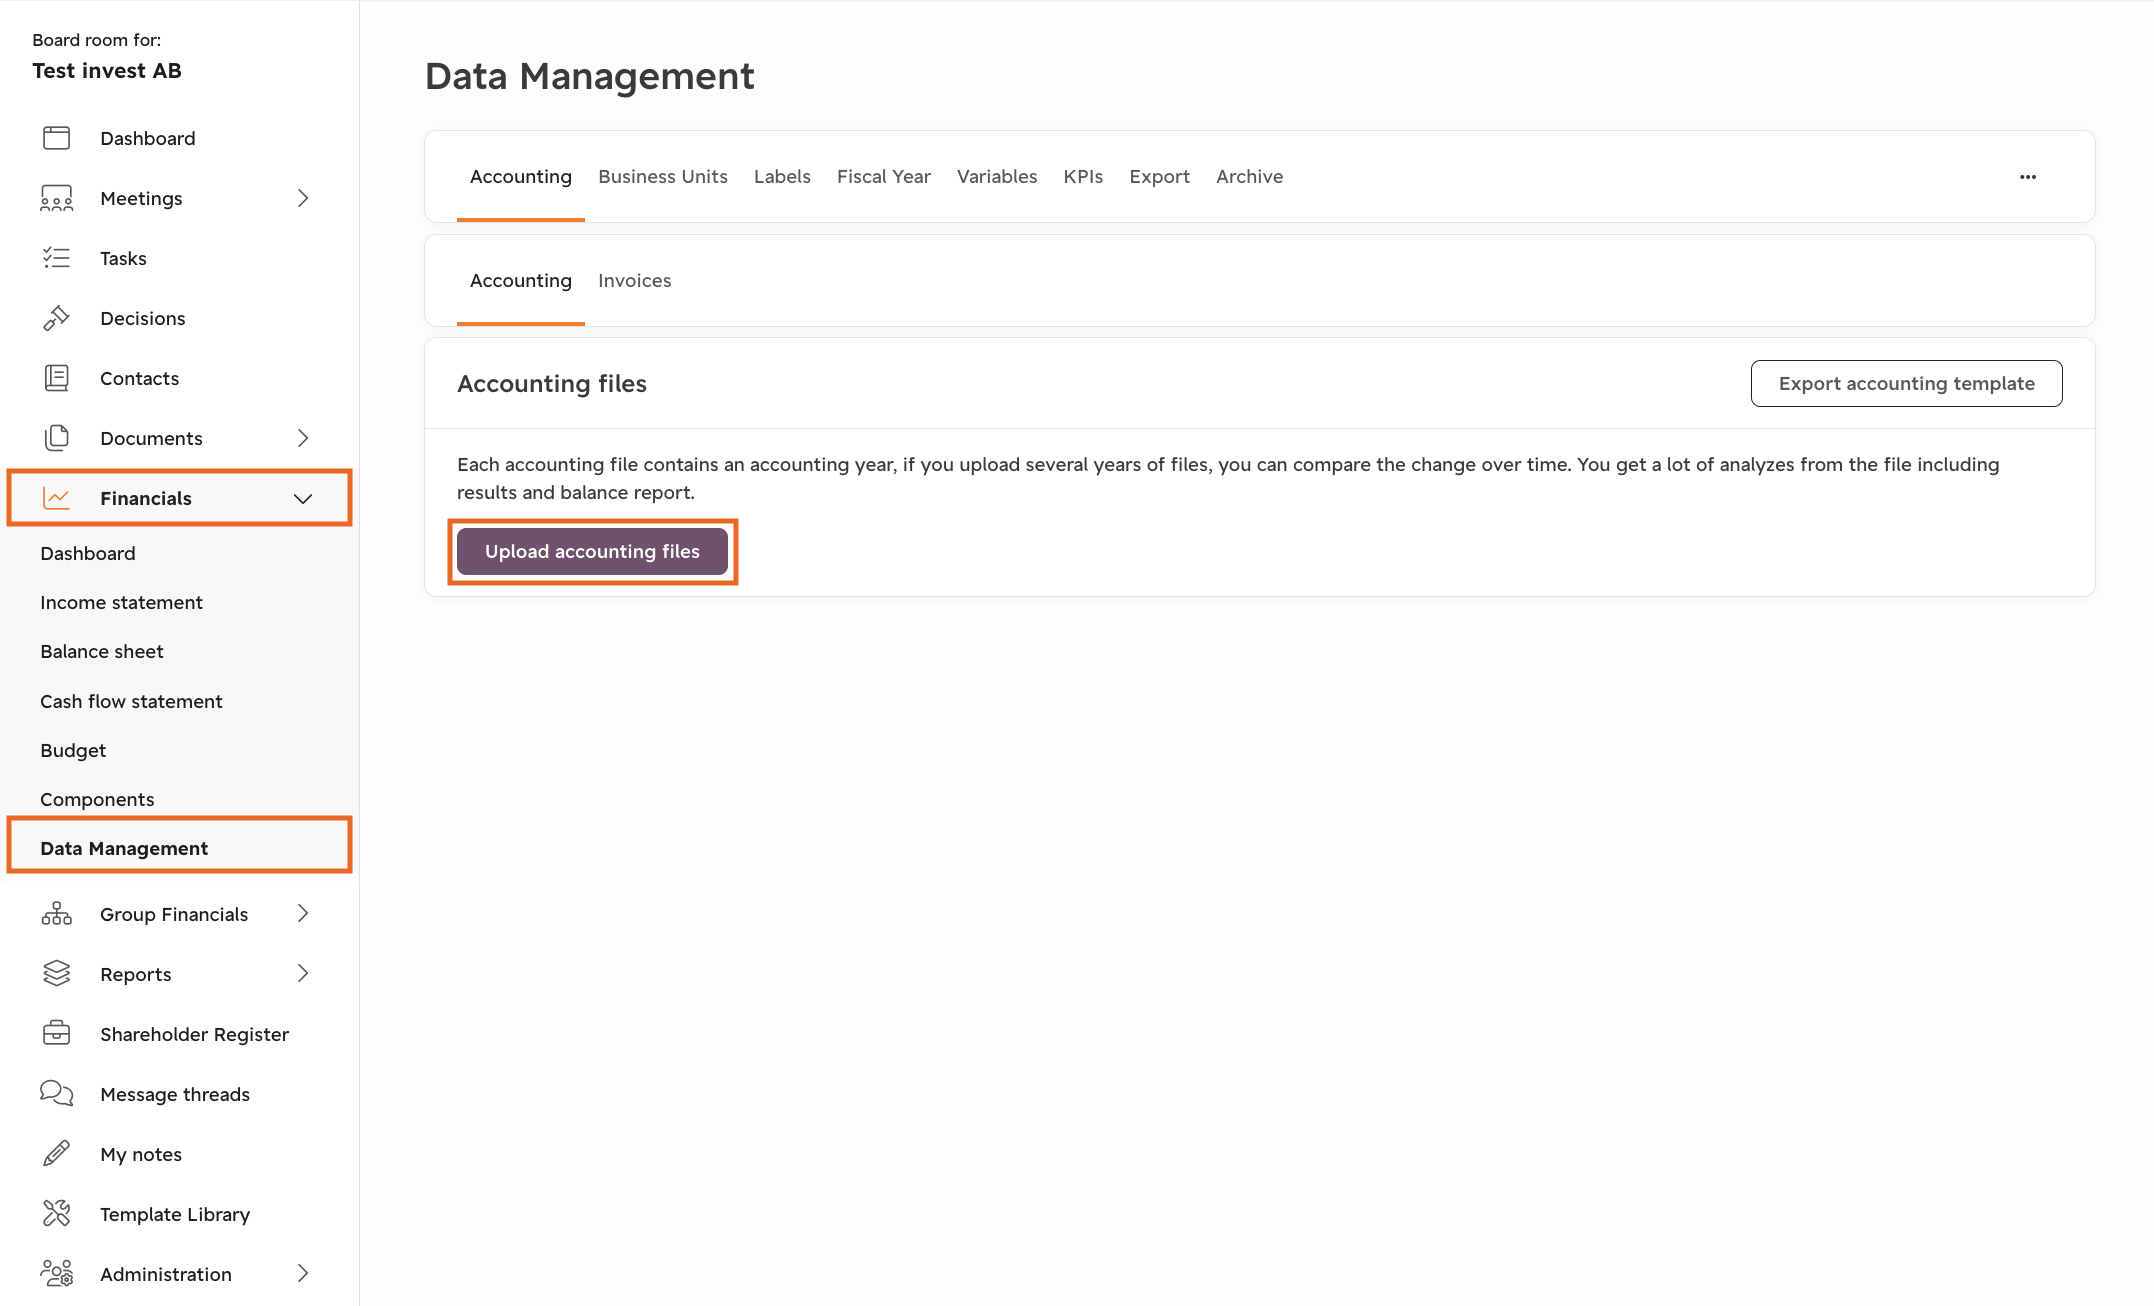Screen dimensions: 2154x1306
Task: Select the Accounting sub-tab beside Invoices
Action: click(x=521, y=281)
